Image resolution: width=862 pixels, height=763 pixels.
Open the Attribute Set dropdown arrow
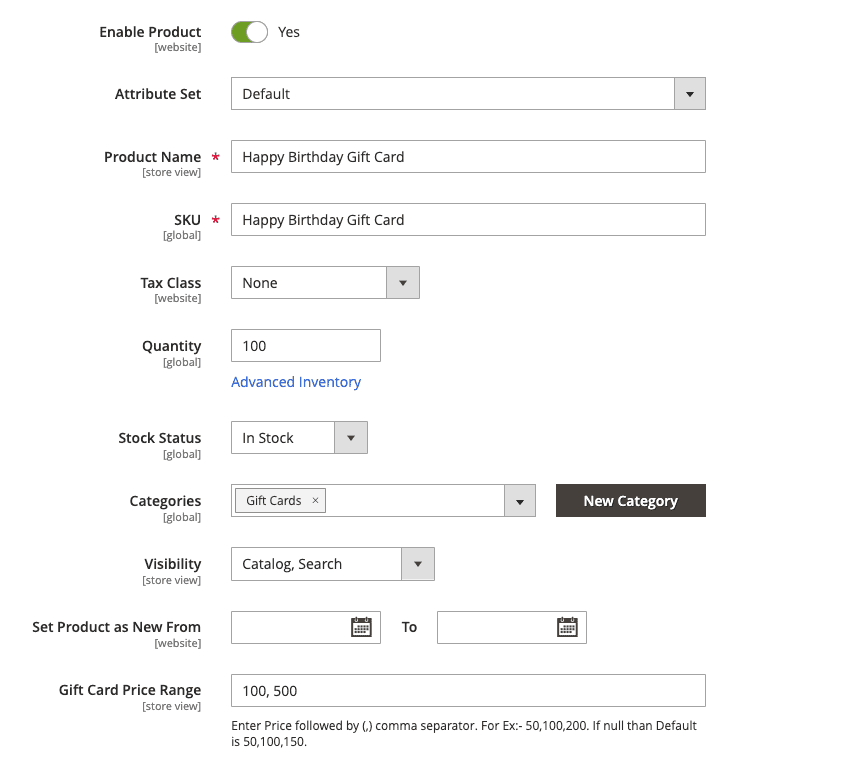[x=689, y=93]
